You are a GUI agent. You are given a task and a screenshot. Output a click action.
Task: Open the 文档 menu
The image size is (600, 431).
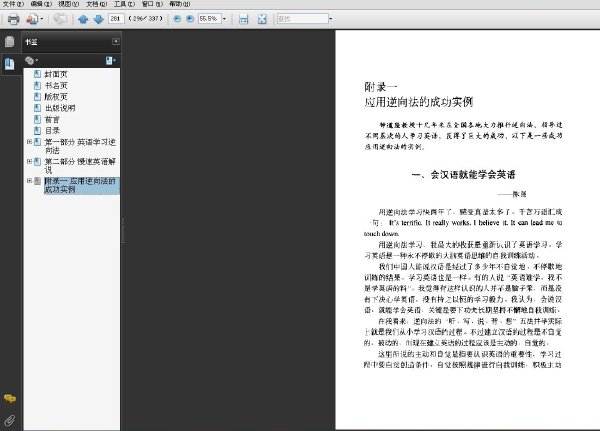96,4
